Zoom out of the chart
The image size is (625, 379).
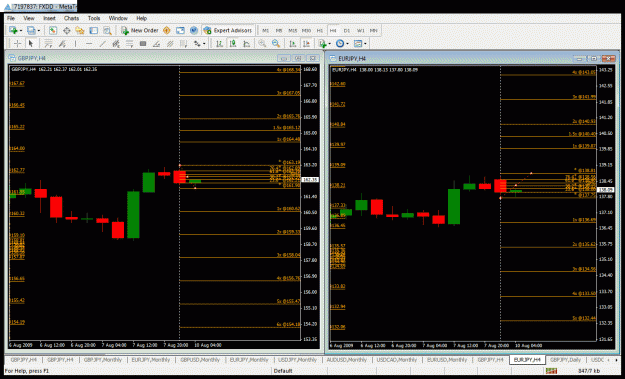pyautogui.click(x=275, y=43)
